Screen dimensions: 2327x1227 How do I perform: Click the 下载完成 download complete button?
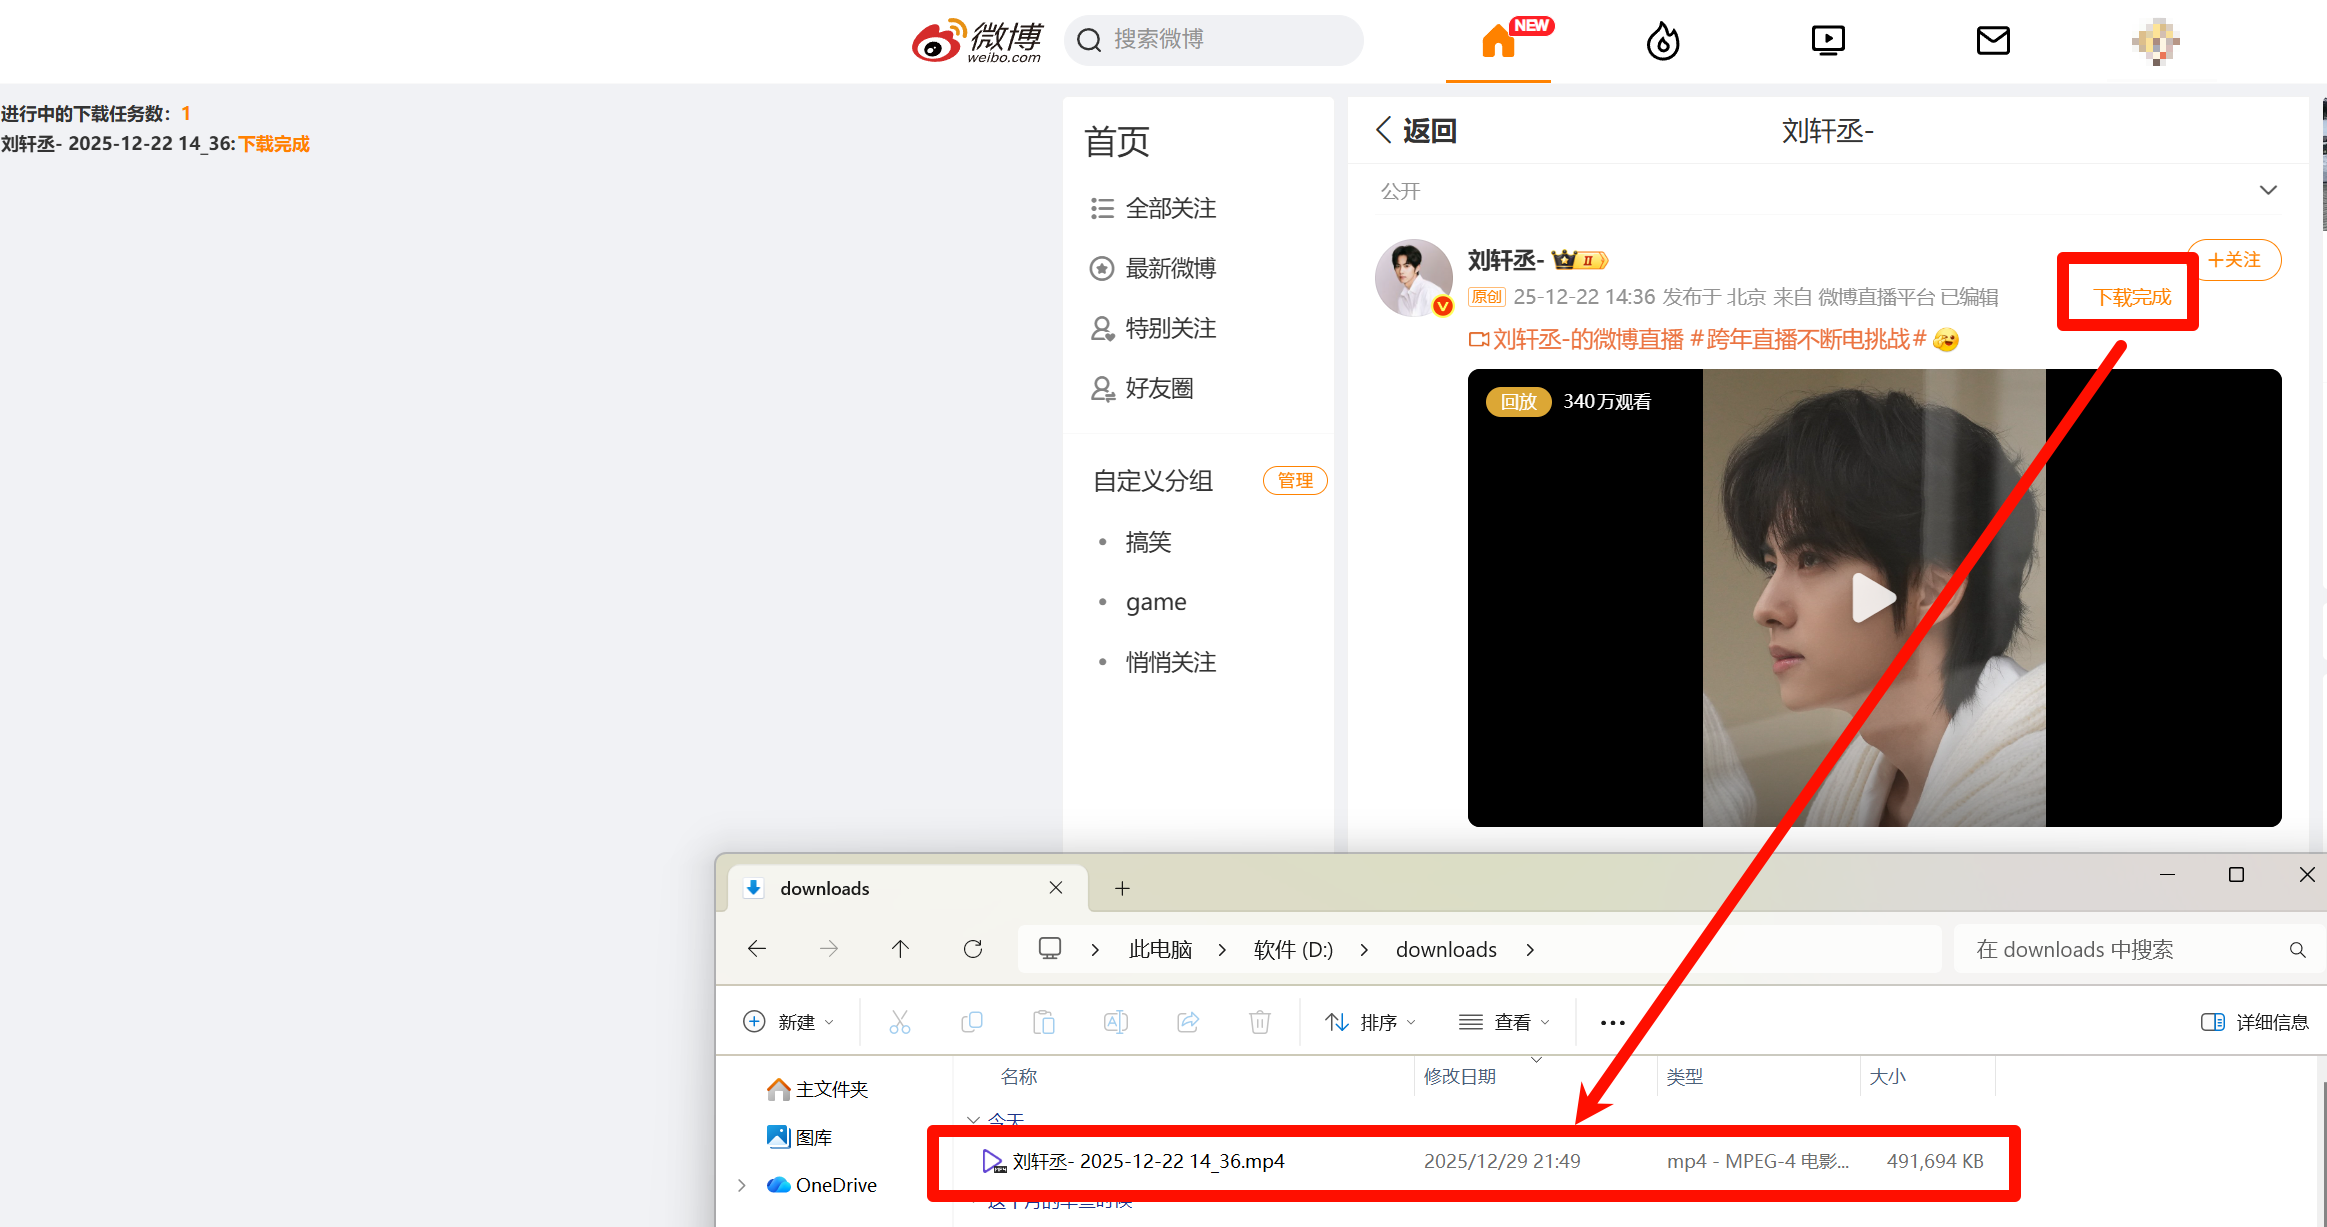[2128, 296]
